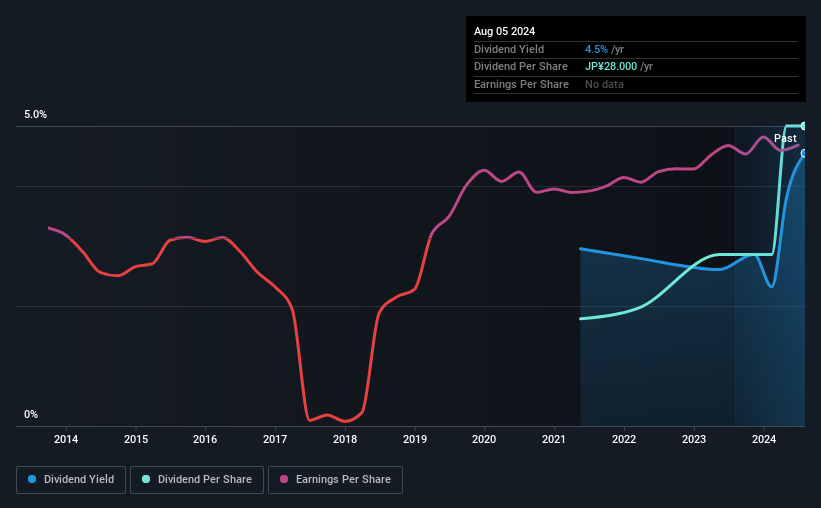Select the 2014 label on the time axis

pyautogui.click(x=66, y=439)
